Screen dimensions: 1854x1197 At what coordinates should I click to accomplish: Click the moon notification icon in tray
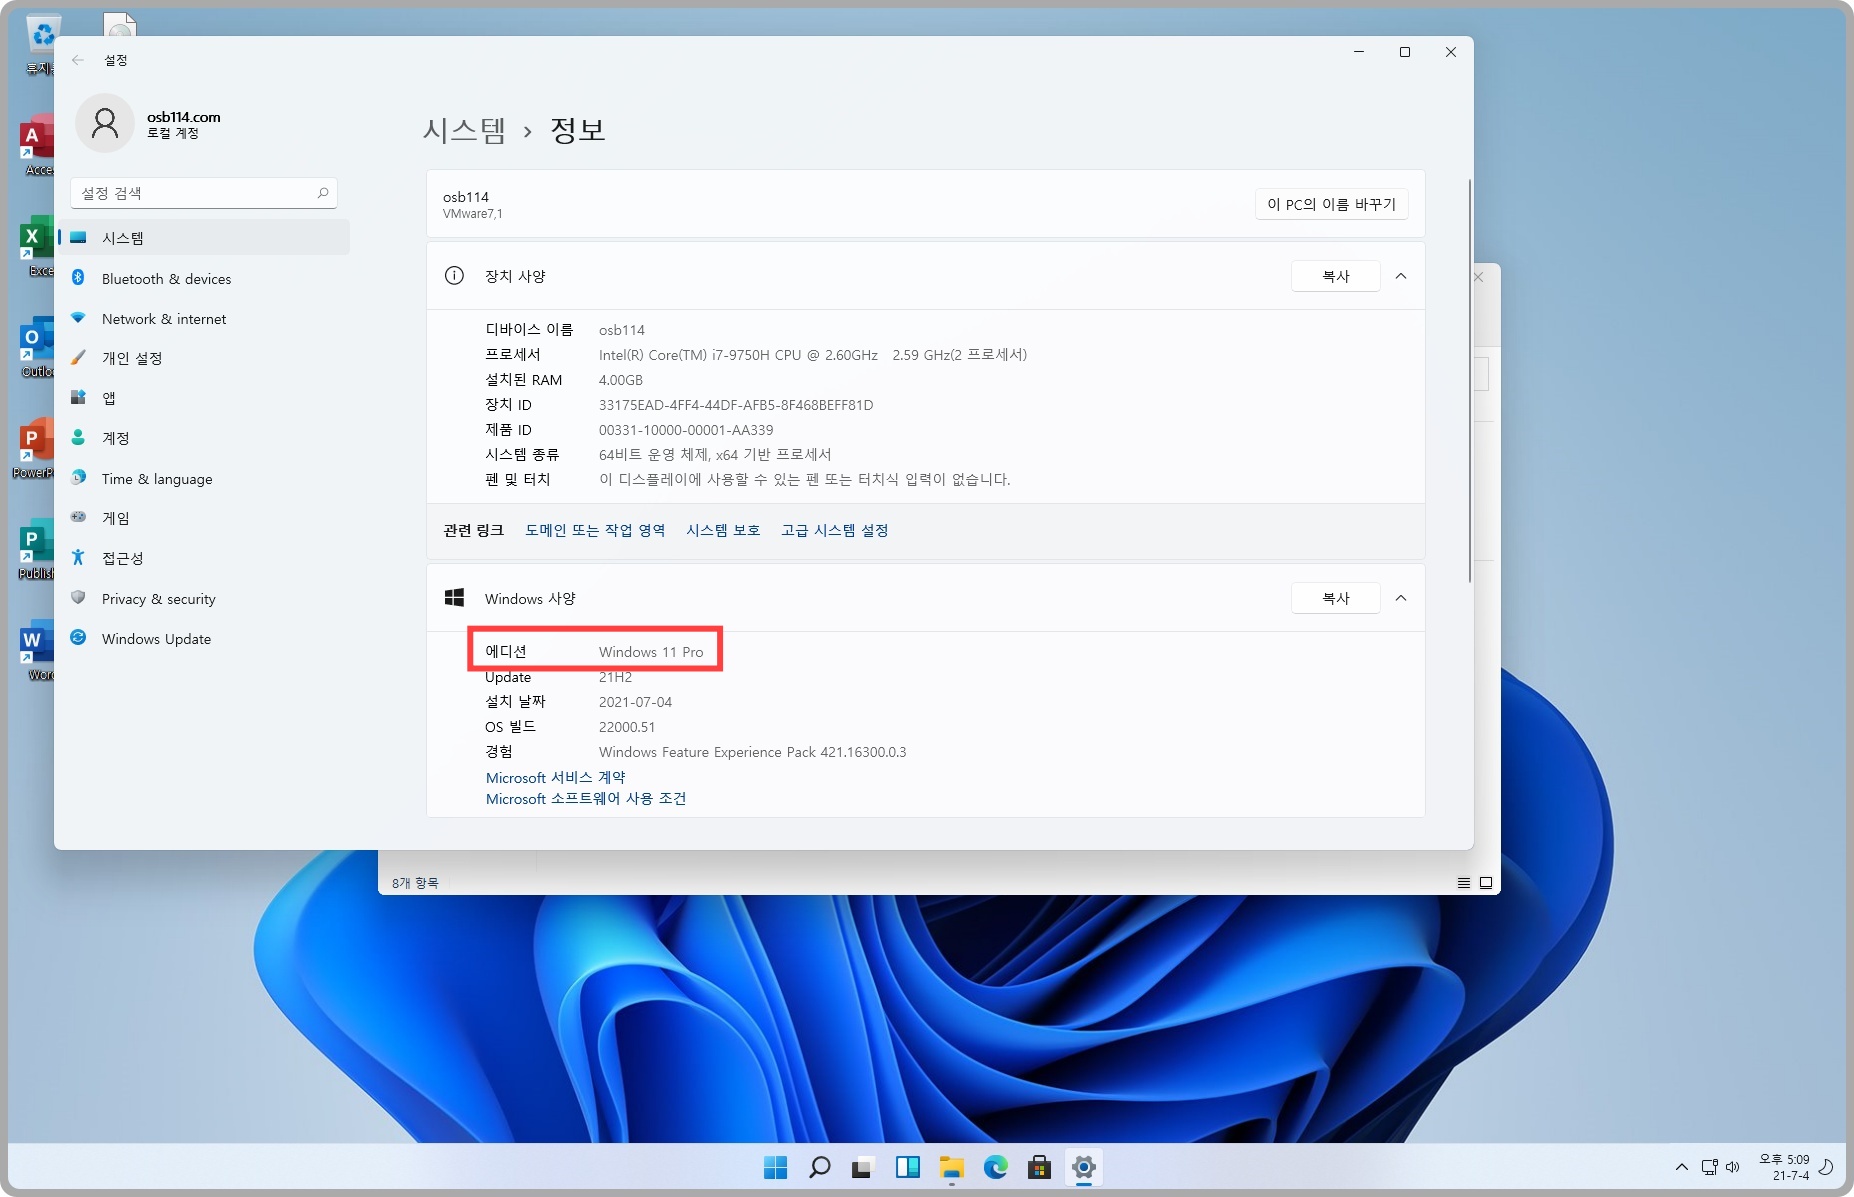[1826, 1167]
